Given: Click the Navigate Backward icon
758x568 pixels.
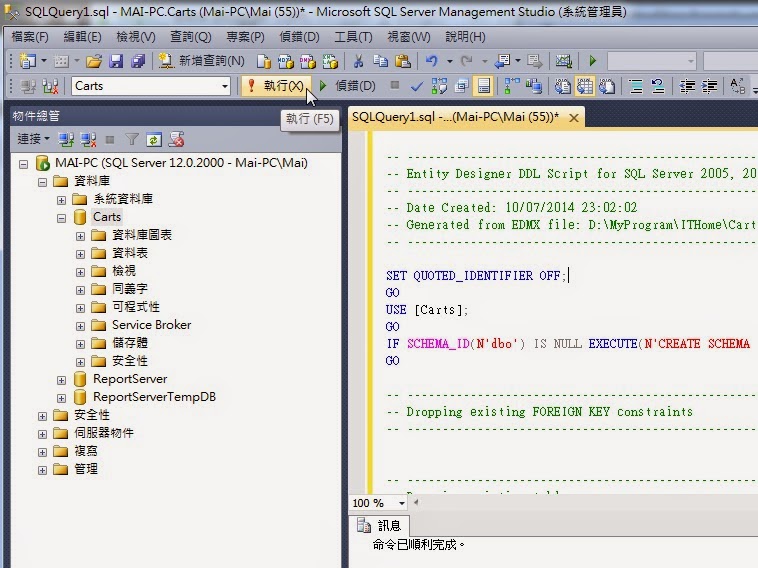Looking at the screenshot, I should pyautogui.click(x=503, y=61).
